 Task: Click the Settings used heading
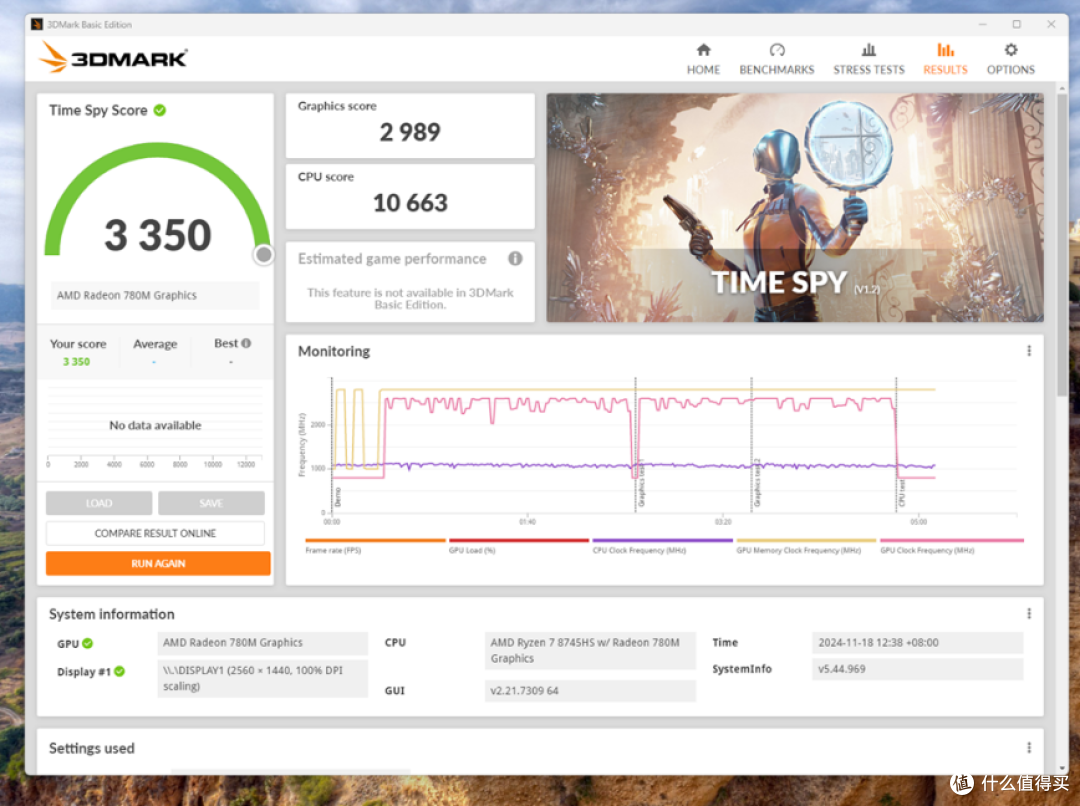[92, 748]
